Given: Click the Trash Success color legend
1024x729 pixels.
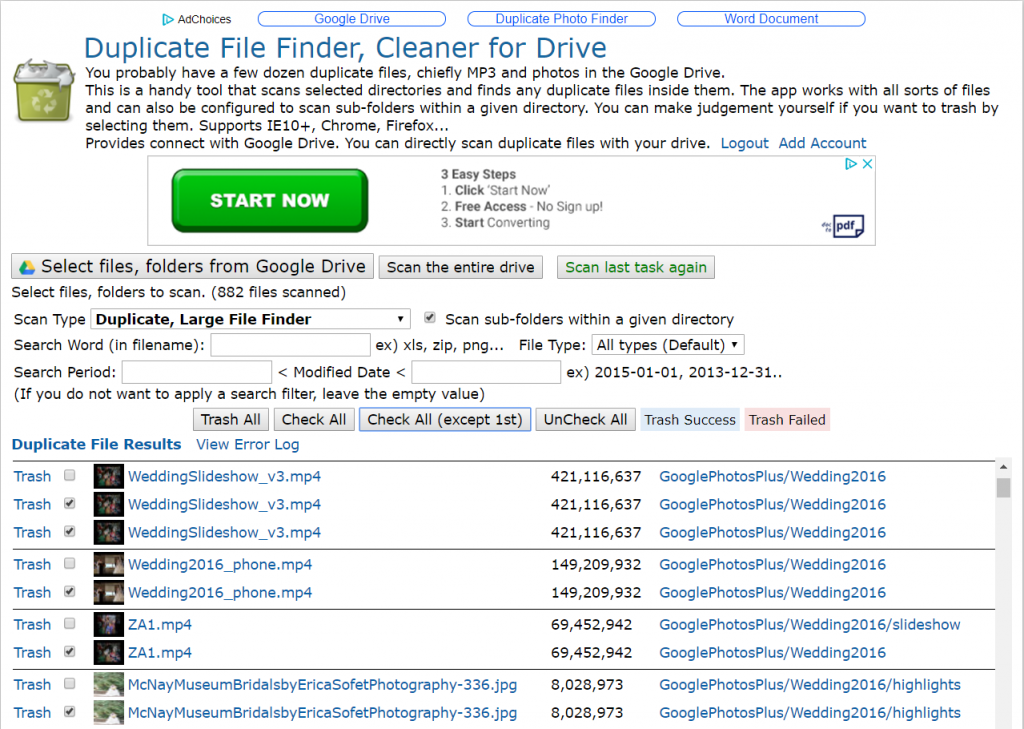Looking at the screenshot, I should coord(690,419).
